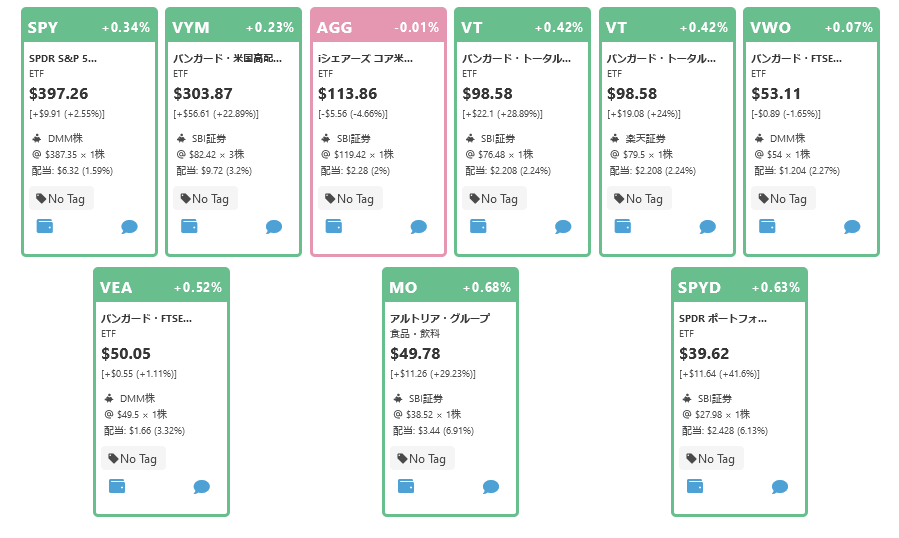Click the VWO ticker header

[x=770, y=28]
